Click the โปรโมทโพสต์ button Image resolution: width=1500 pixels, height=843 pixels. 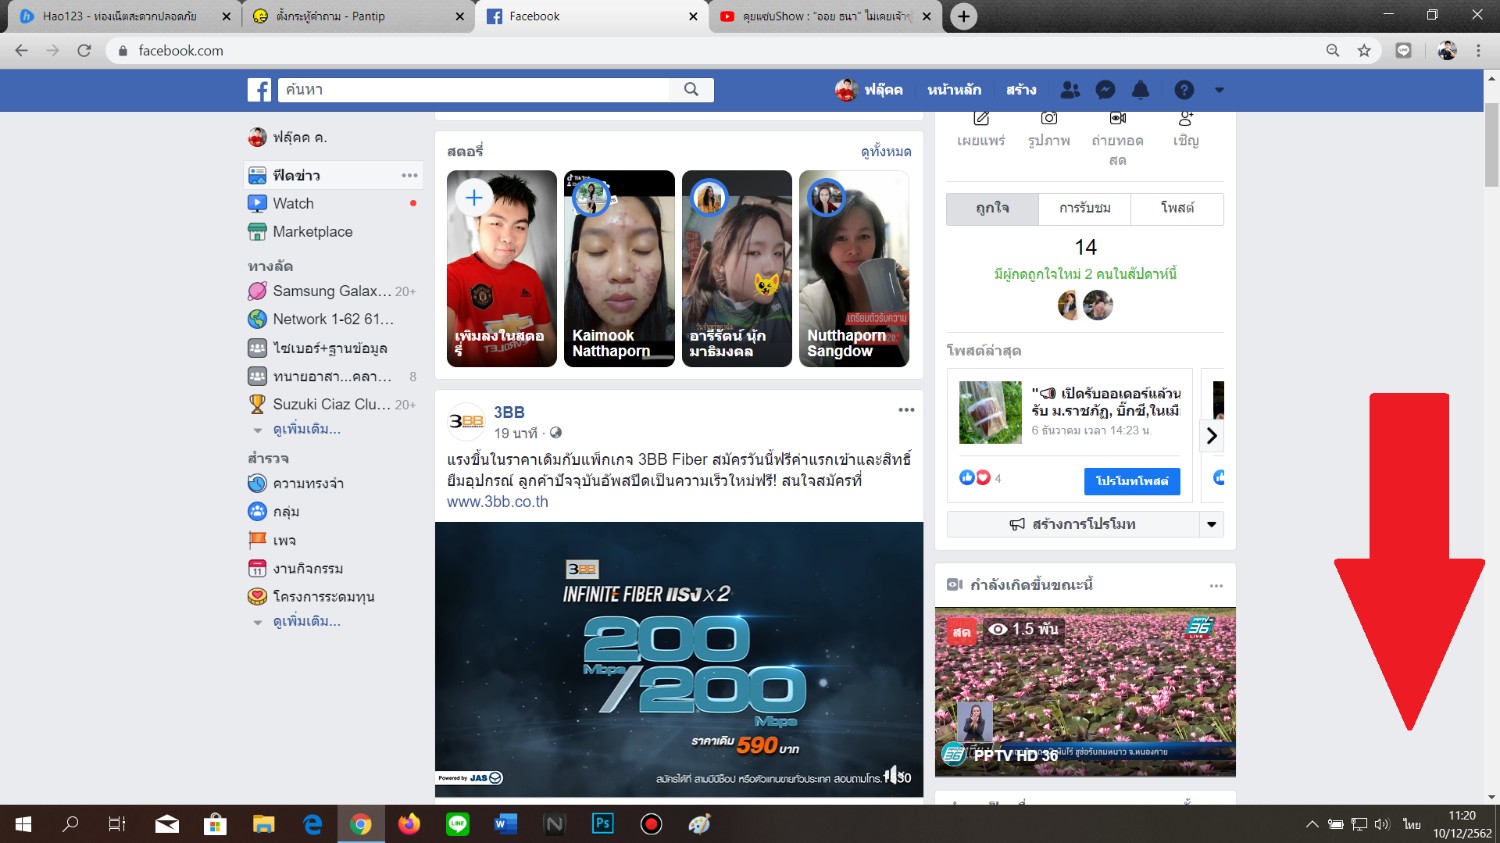pos(1132,481)
